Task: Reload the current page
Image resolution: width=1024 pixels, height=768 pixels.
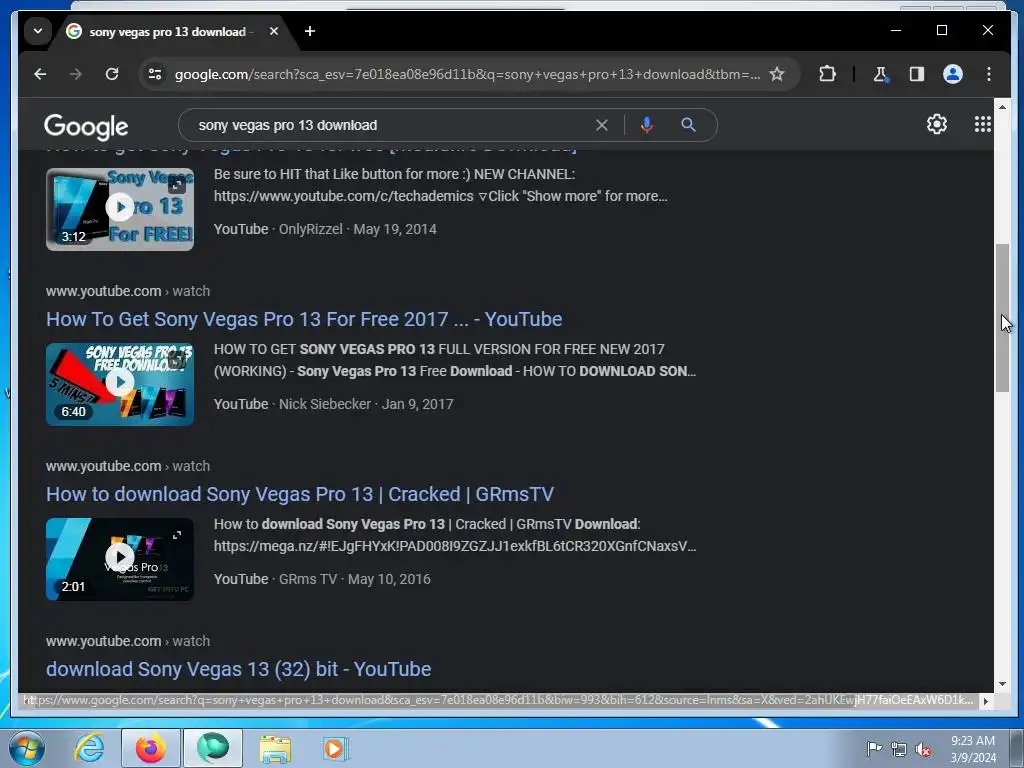Action: [112, 74]
